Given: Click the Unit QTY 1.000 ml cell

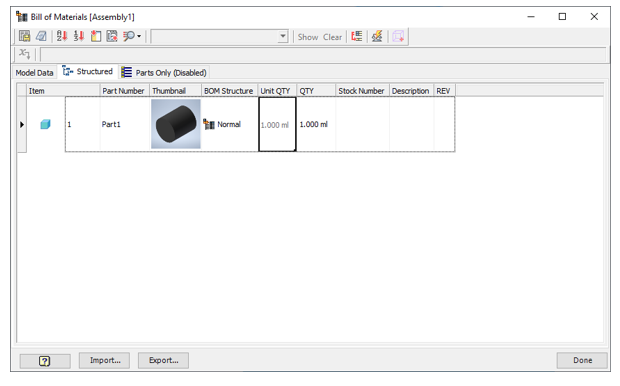Looking at the screenshot, I should coord(277,125).
